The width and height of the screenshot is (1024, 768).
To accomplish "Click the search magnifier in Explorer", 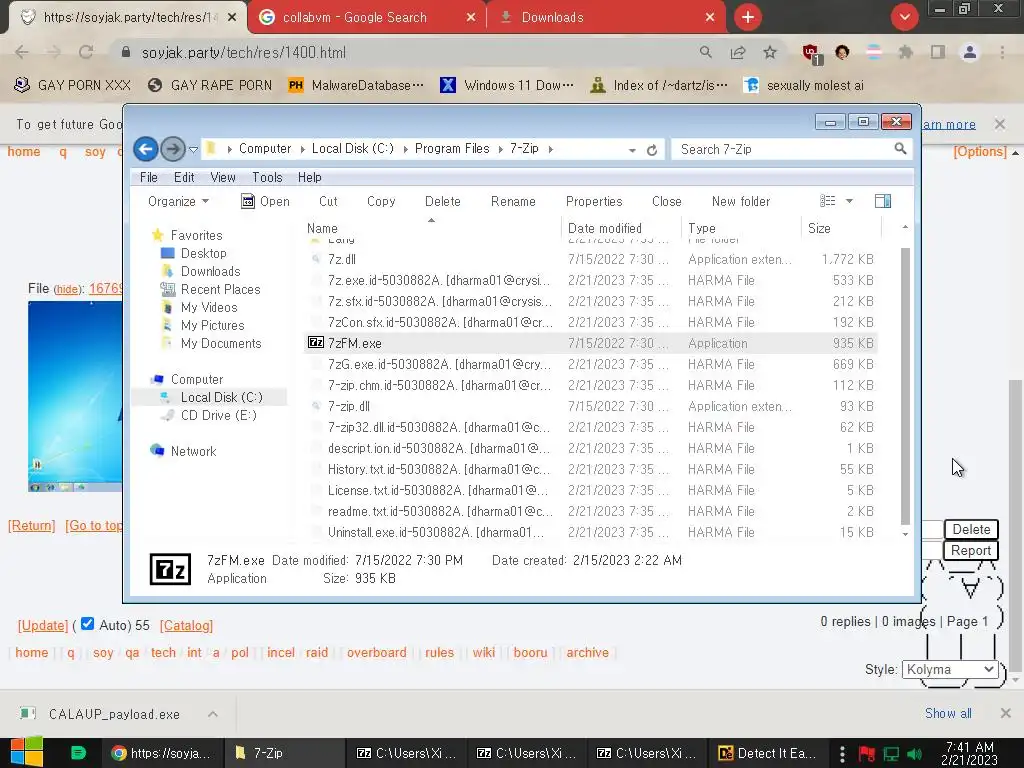I will click(x=900, y=149).
